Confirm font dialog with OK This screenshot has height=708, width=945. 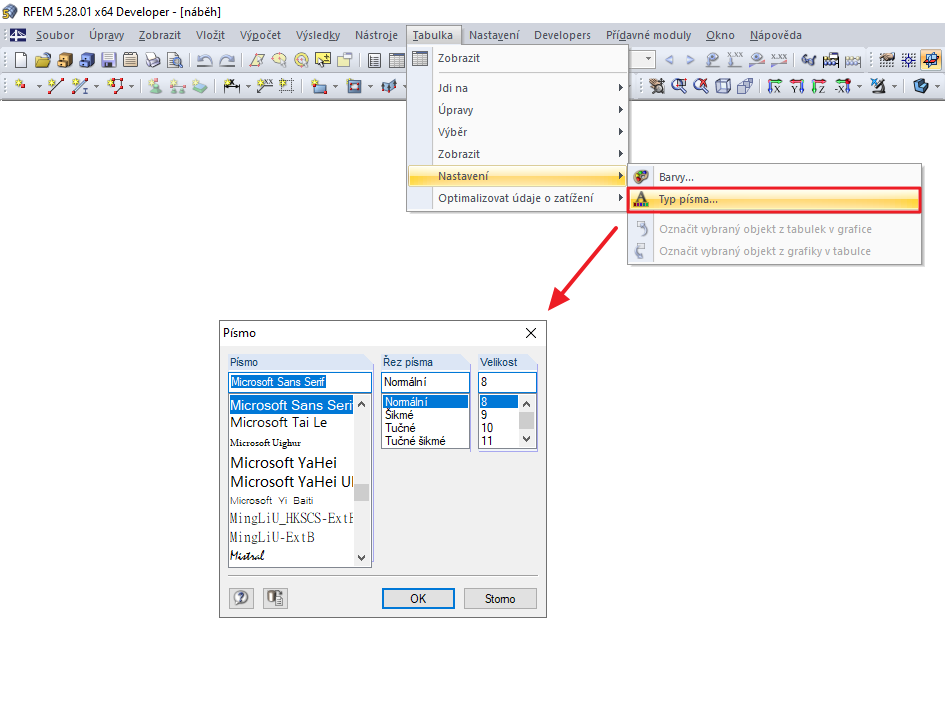tap(418, 598)
